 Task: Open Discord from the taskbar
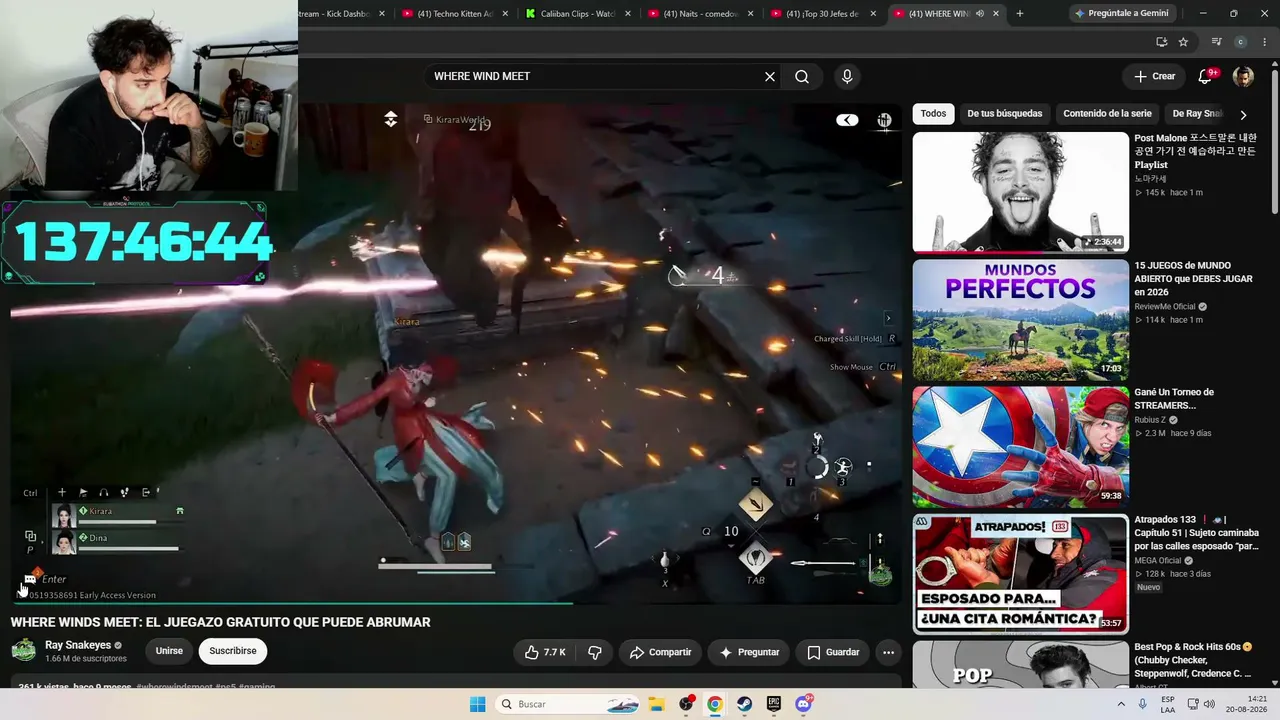click(804, 704)
